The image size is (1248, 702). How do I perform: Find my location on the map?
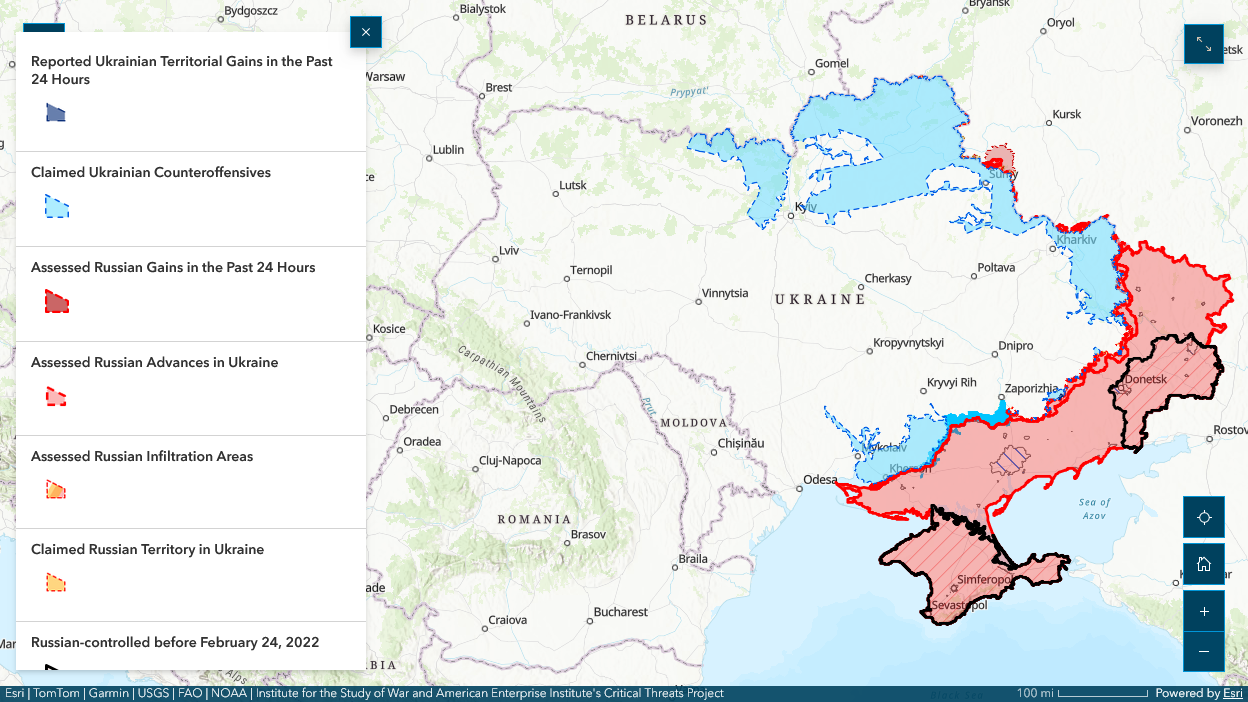(1204, 517)
